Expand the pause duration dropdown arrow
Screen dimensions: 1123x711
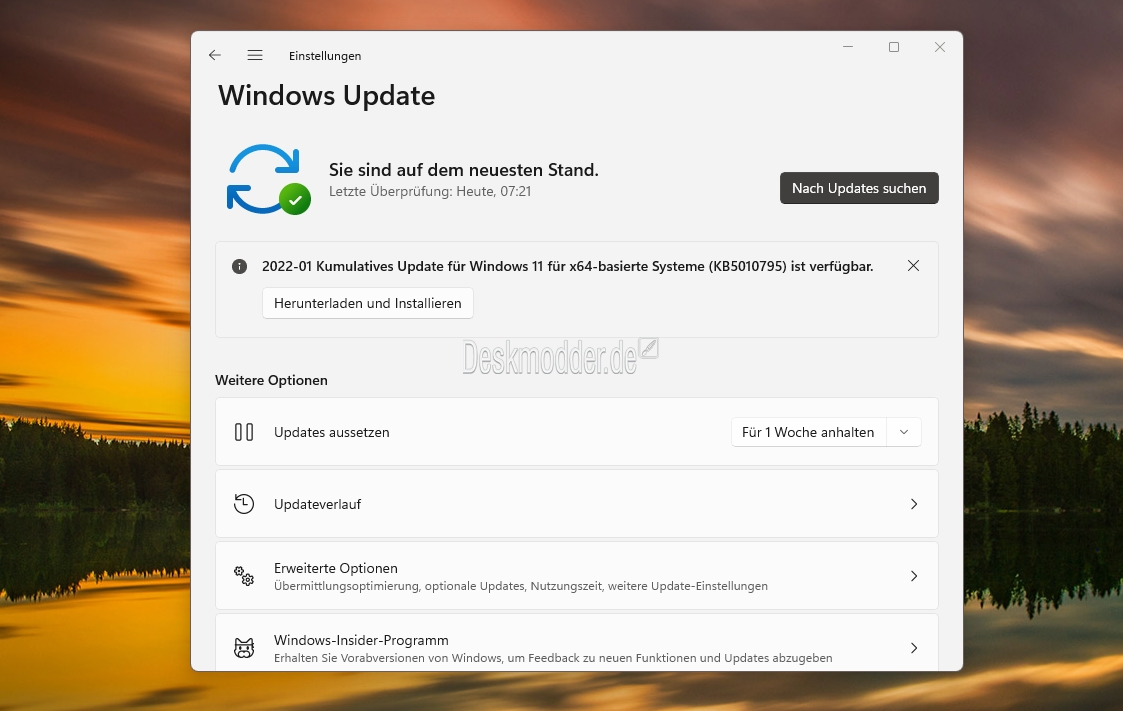[x=904, y=432]
